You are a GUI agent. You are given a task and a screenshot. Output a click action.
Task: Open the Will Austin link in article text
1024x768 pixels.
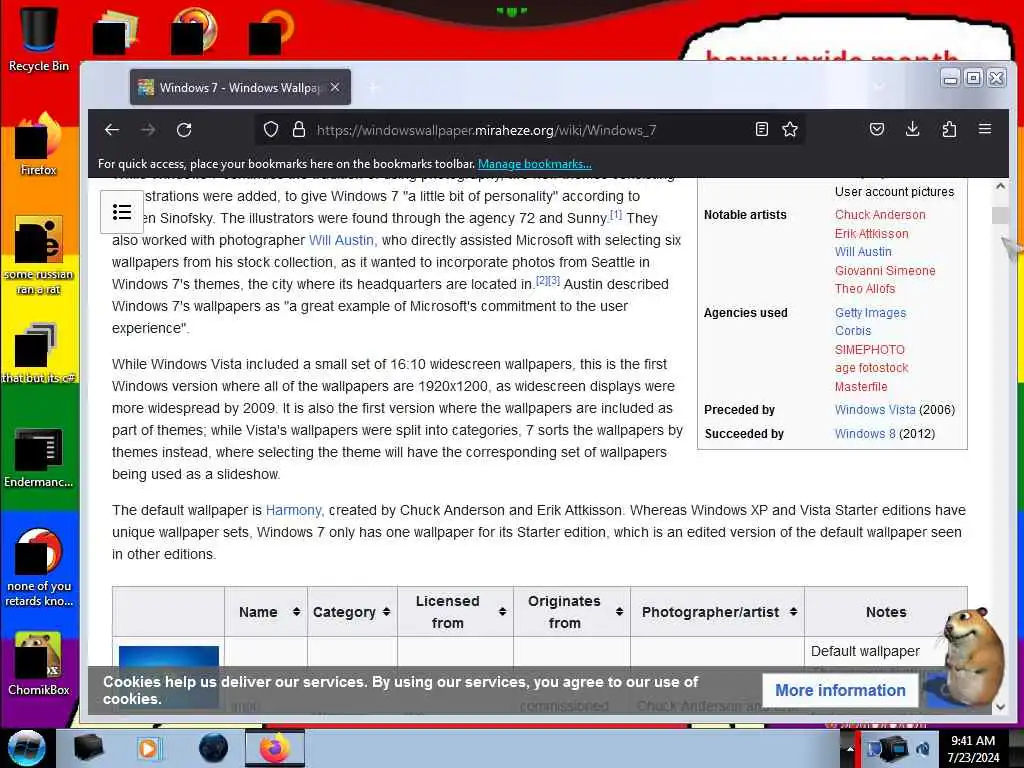(342, 240)
